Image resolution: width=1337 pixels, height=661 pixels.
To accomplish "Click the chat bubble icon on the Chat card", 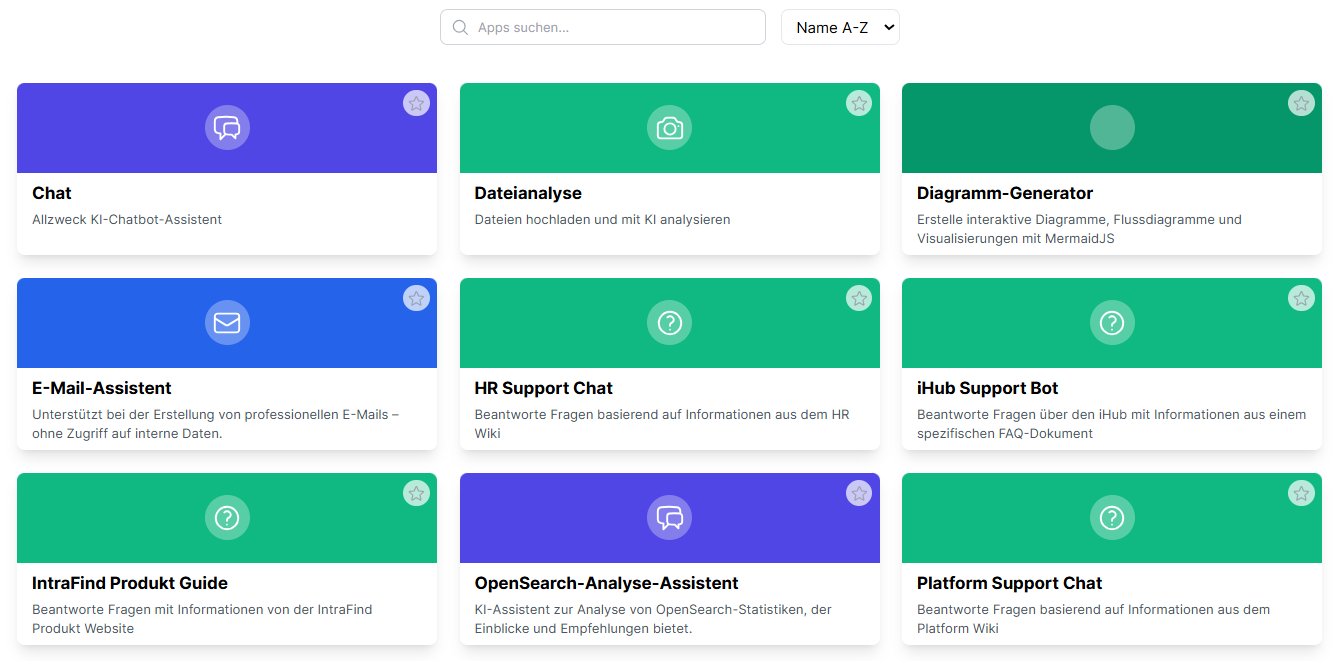I will [227, 127].
